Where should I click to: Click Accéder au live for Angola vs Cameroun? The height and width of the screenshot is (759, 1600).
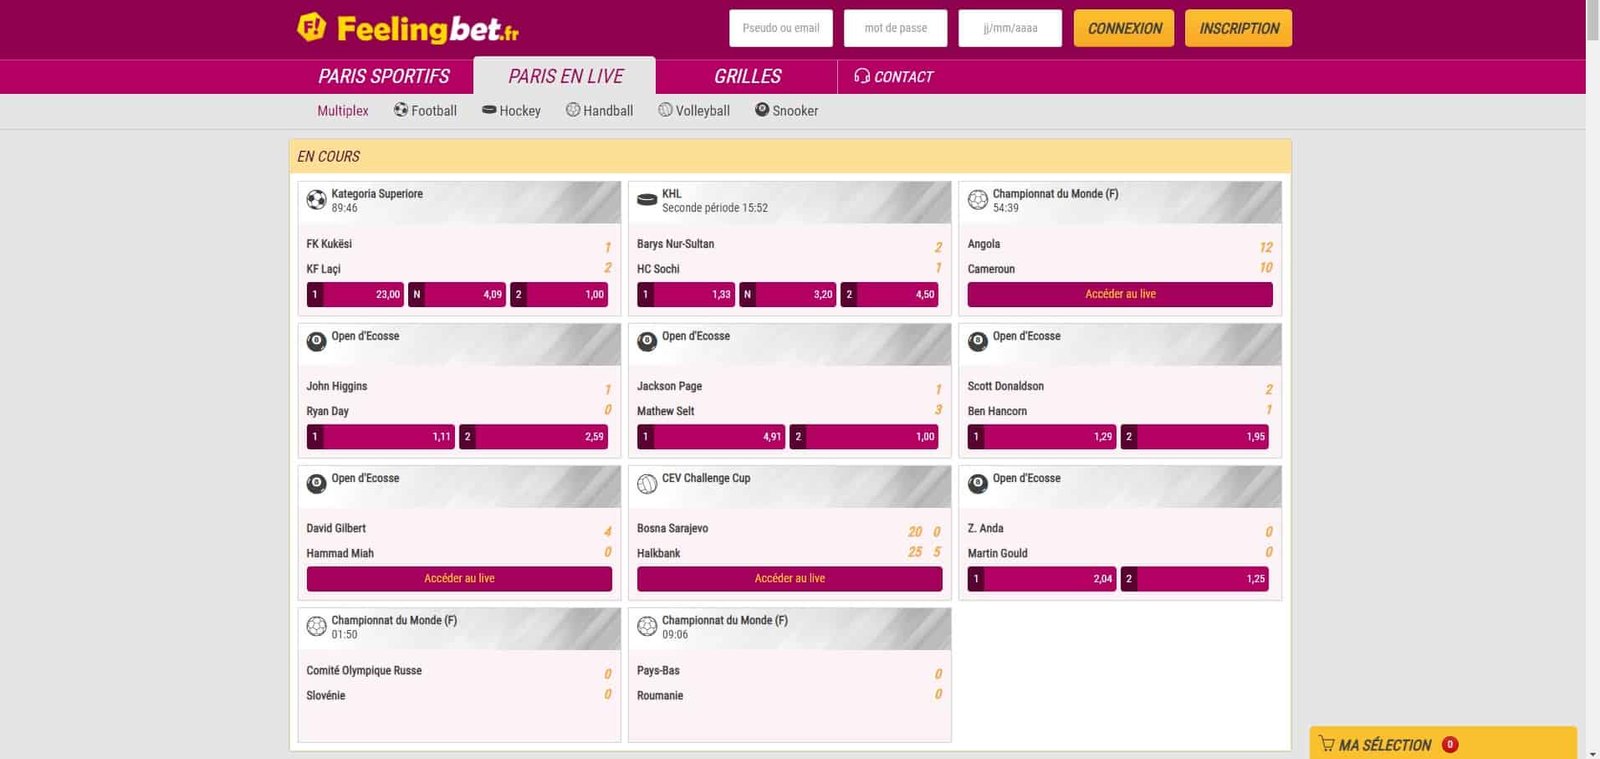tap(1120, 294)
